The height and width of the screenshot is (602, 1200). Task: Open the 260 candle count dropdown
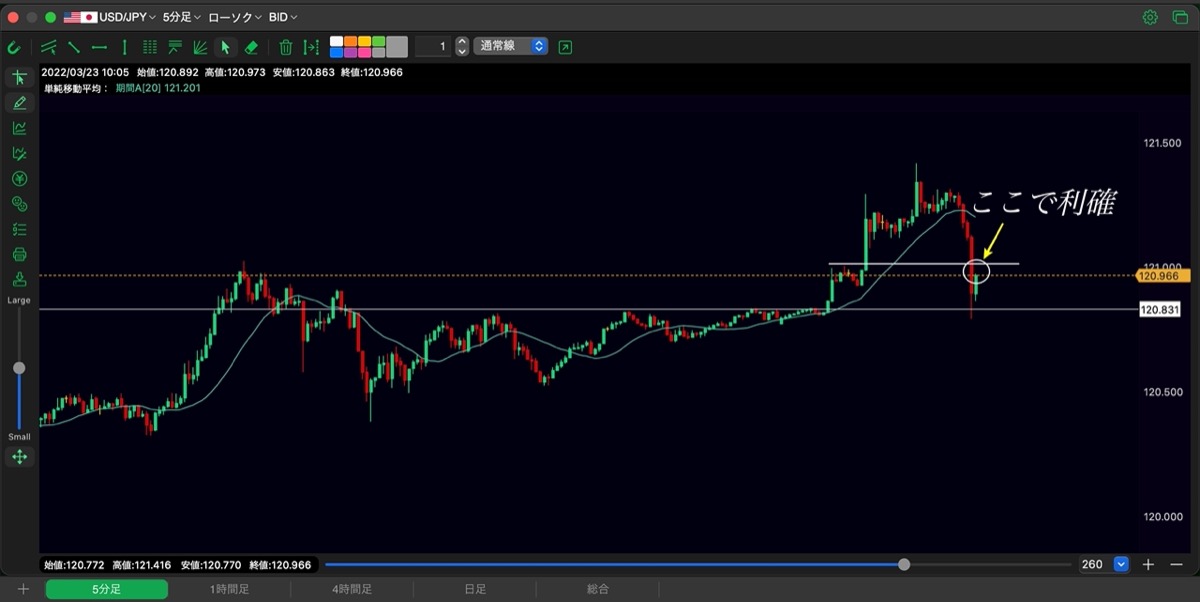pyautogui.click(x=1121, y=564)
